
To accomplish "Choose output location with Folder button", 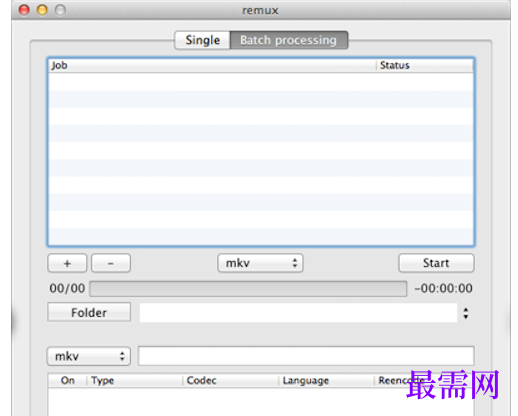I will tap(89, 312).
